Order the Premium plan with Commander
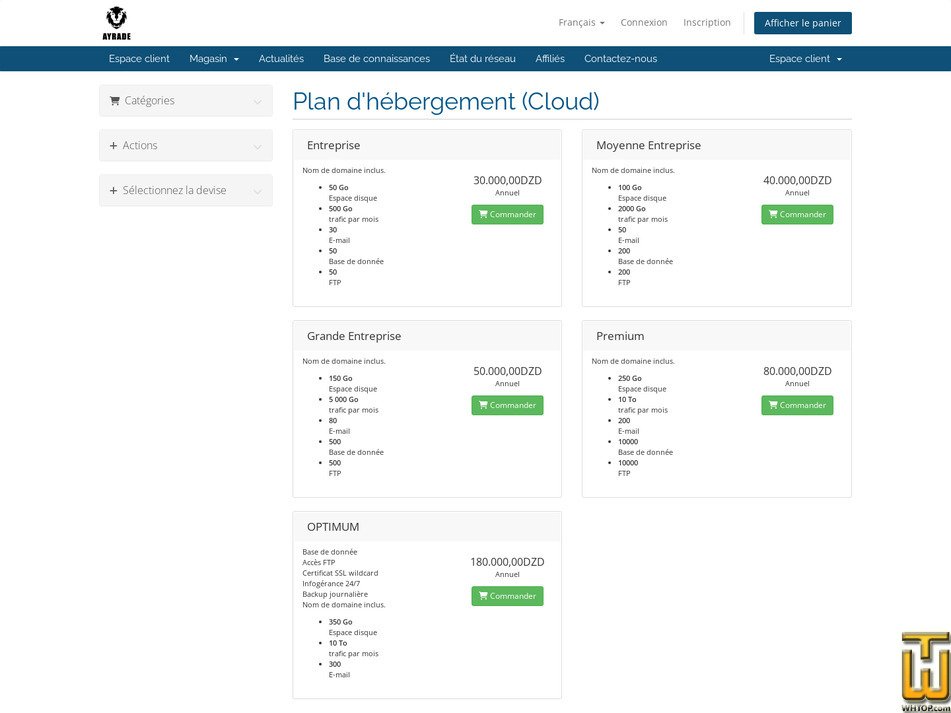This screenshot has width=951, height=713. (797, 406)
